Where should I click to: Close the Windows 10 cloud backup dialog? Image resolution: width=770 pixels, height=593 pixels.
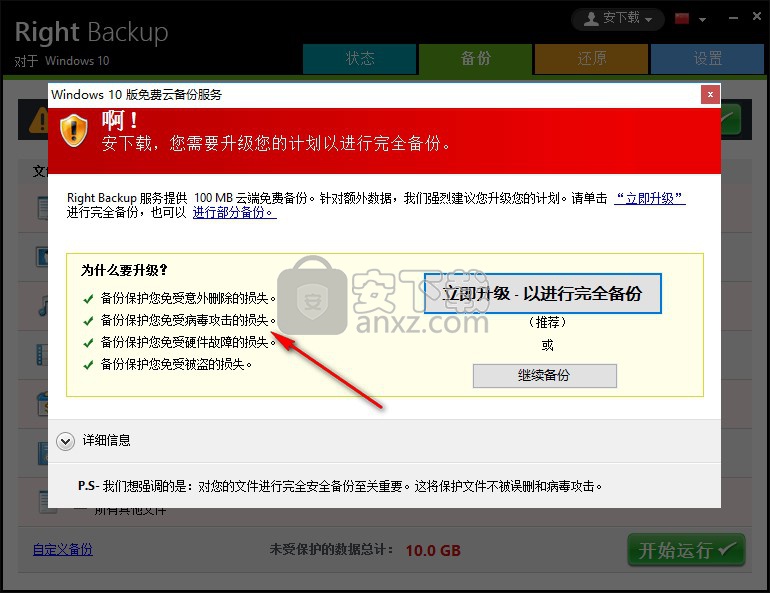[x=710, y=95]
